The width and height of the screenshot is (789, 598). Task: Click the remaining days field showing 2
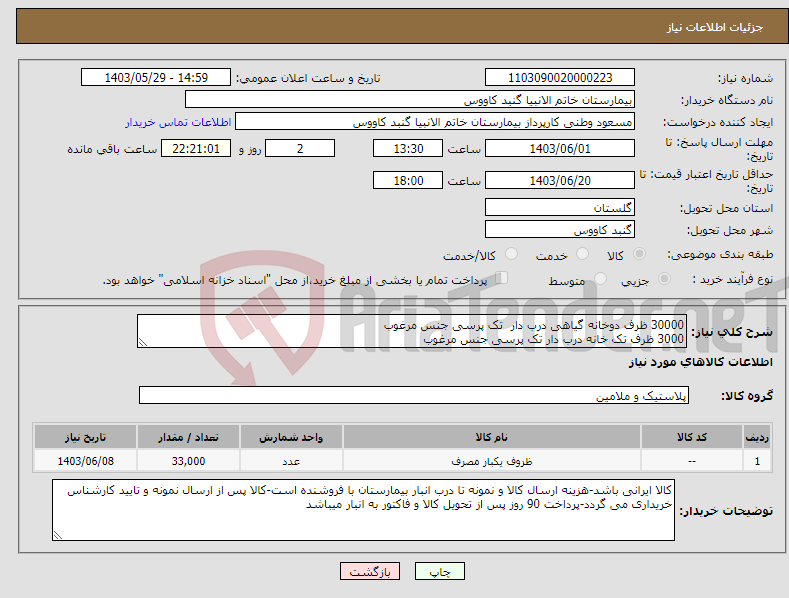pyautogui.click(x=300, y=148)
